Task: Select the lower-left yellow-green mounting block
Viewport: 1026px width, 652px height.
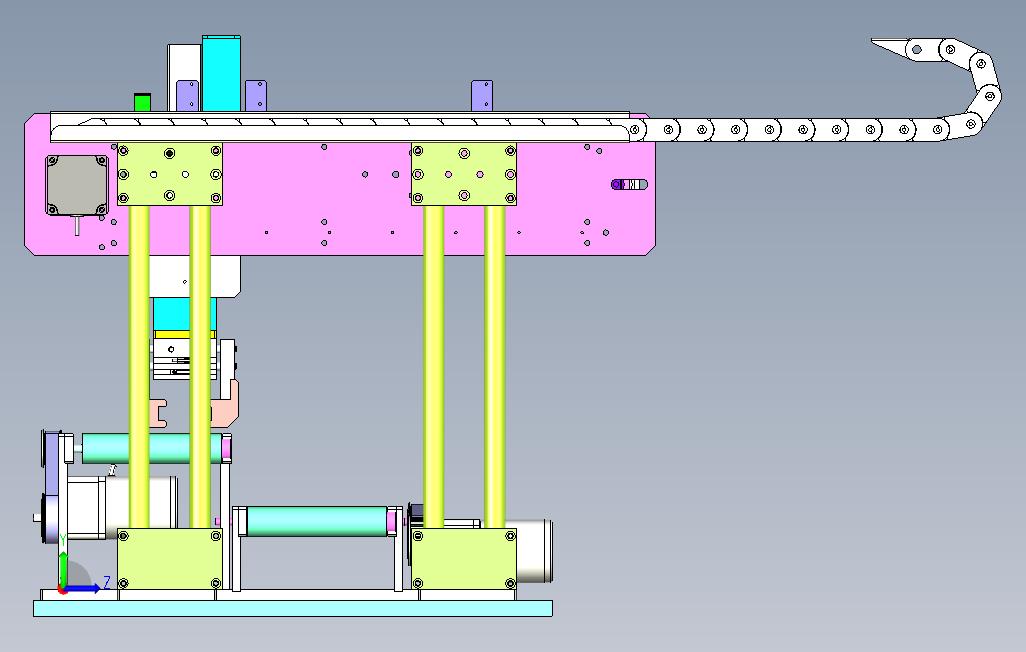Action: pyautogui.click(x=169, y=559)
